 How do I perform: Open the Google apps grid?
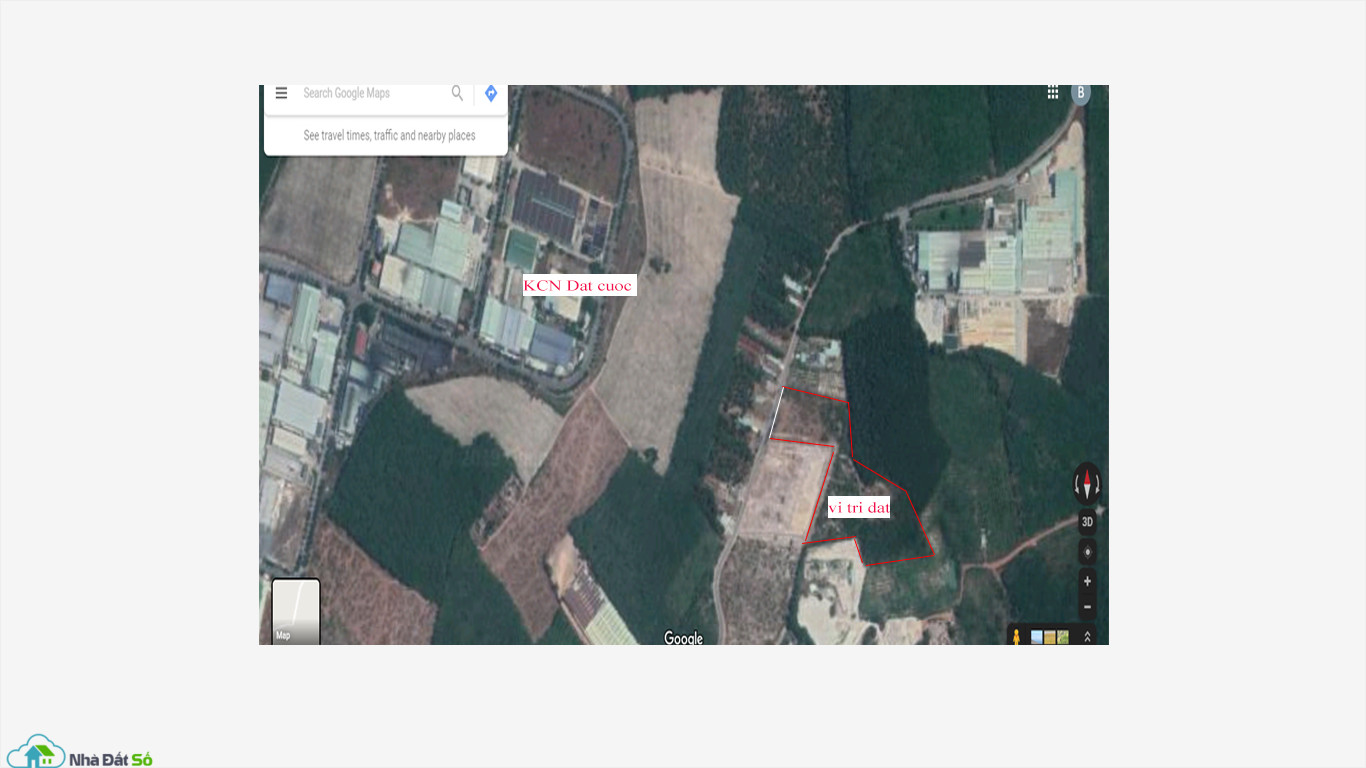pos(1053,92)
